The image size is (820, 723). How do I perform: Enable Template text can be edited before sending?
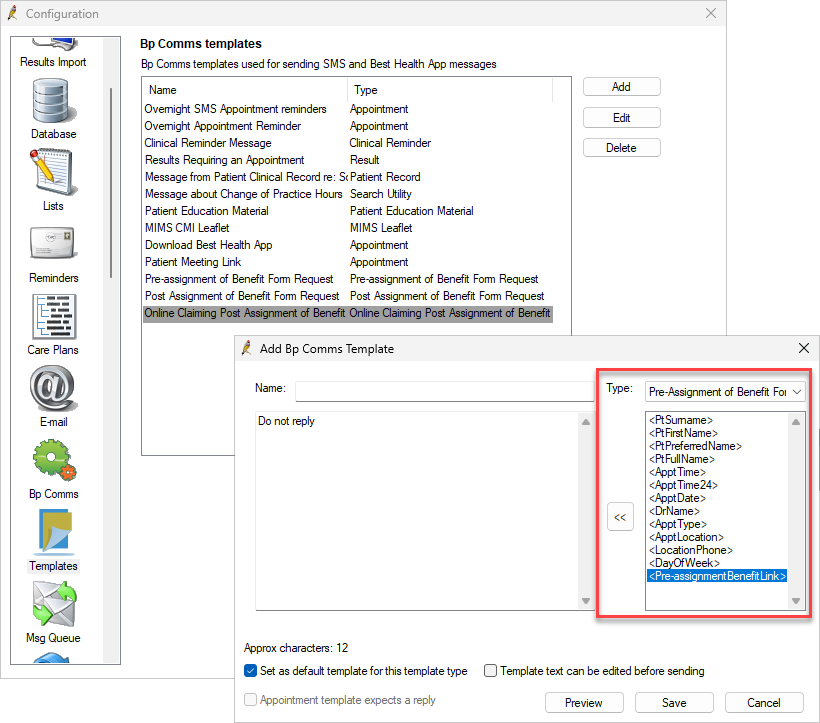[x=490, y=671]
